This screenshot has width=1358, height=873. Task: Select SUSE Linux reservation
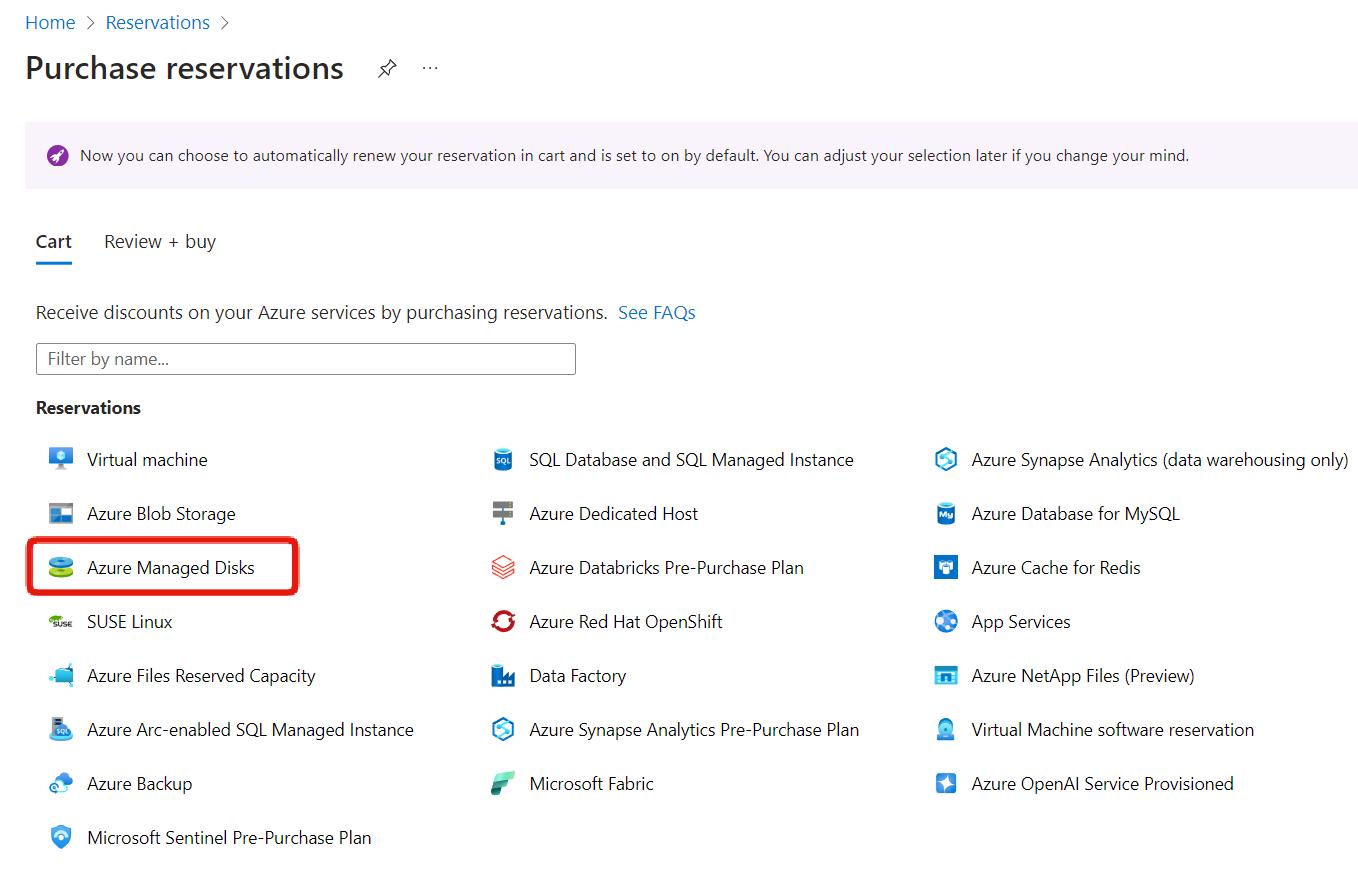130,622
